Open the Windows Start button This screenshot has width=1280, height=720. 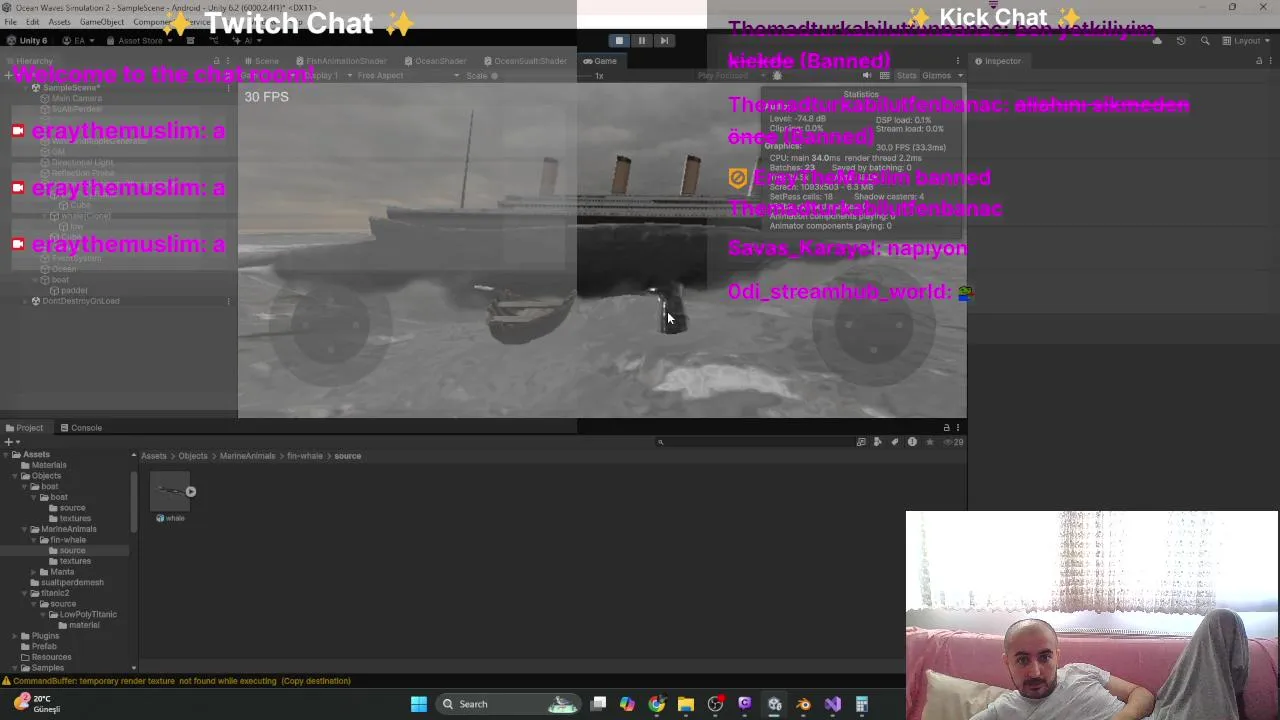pos(419,704)
